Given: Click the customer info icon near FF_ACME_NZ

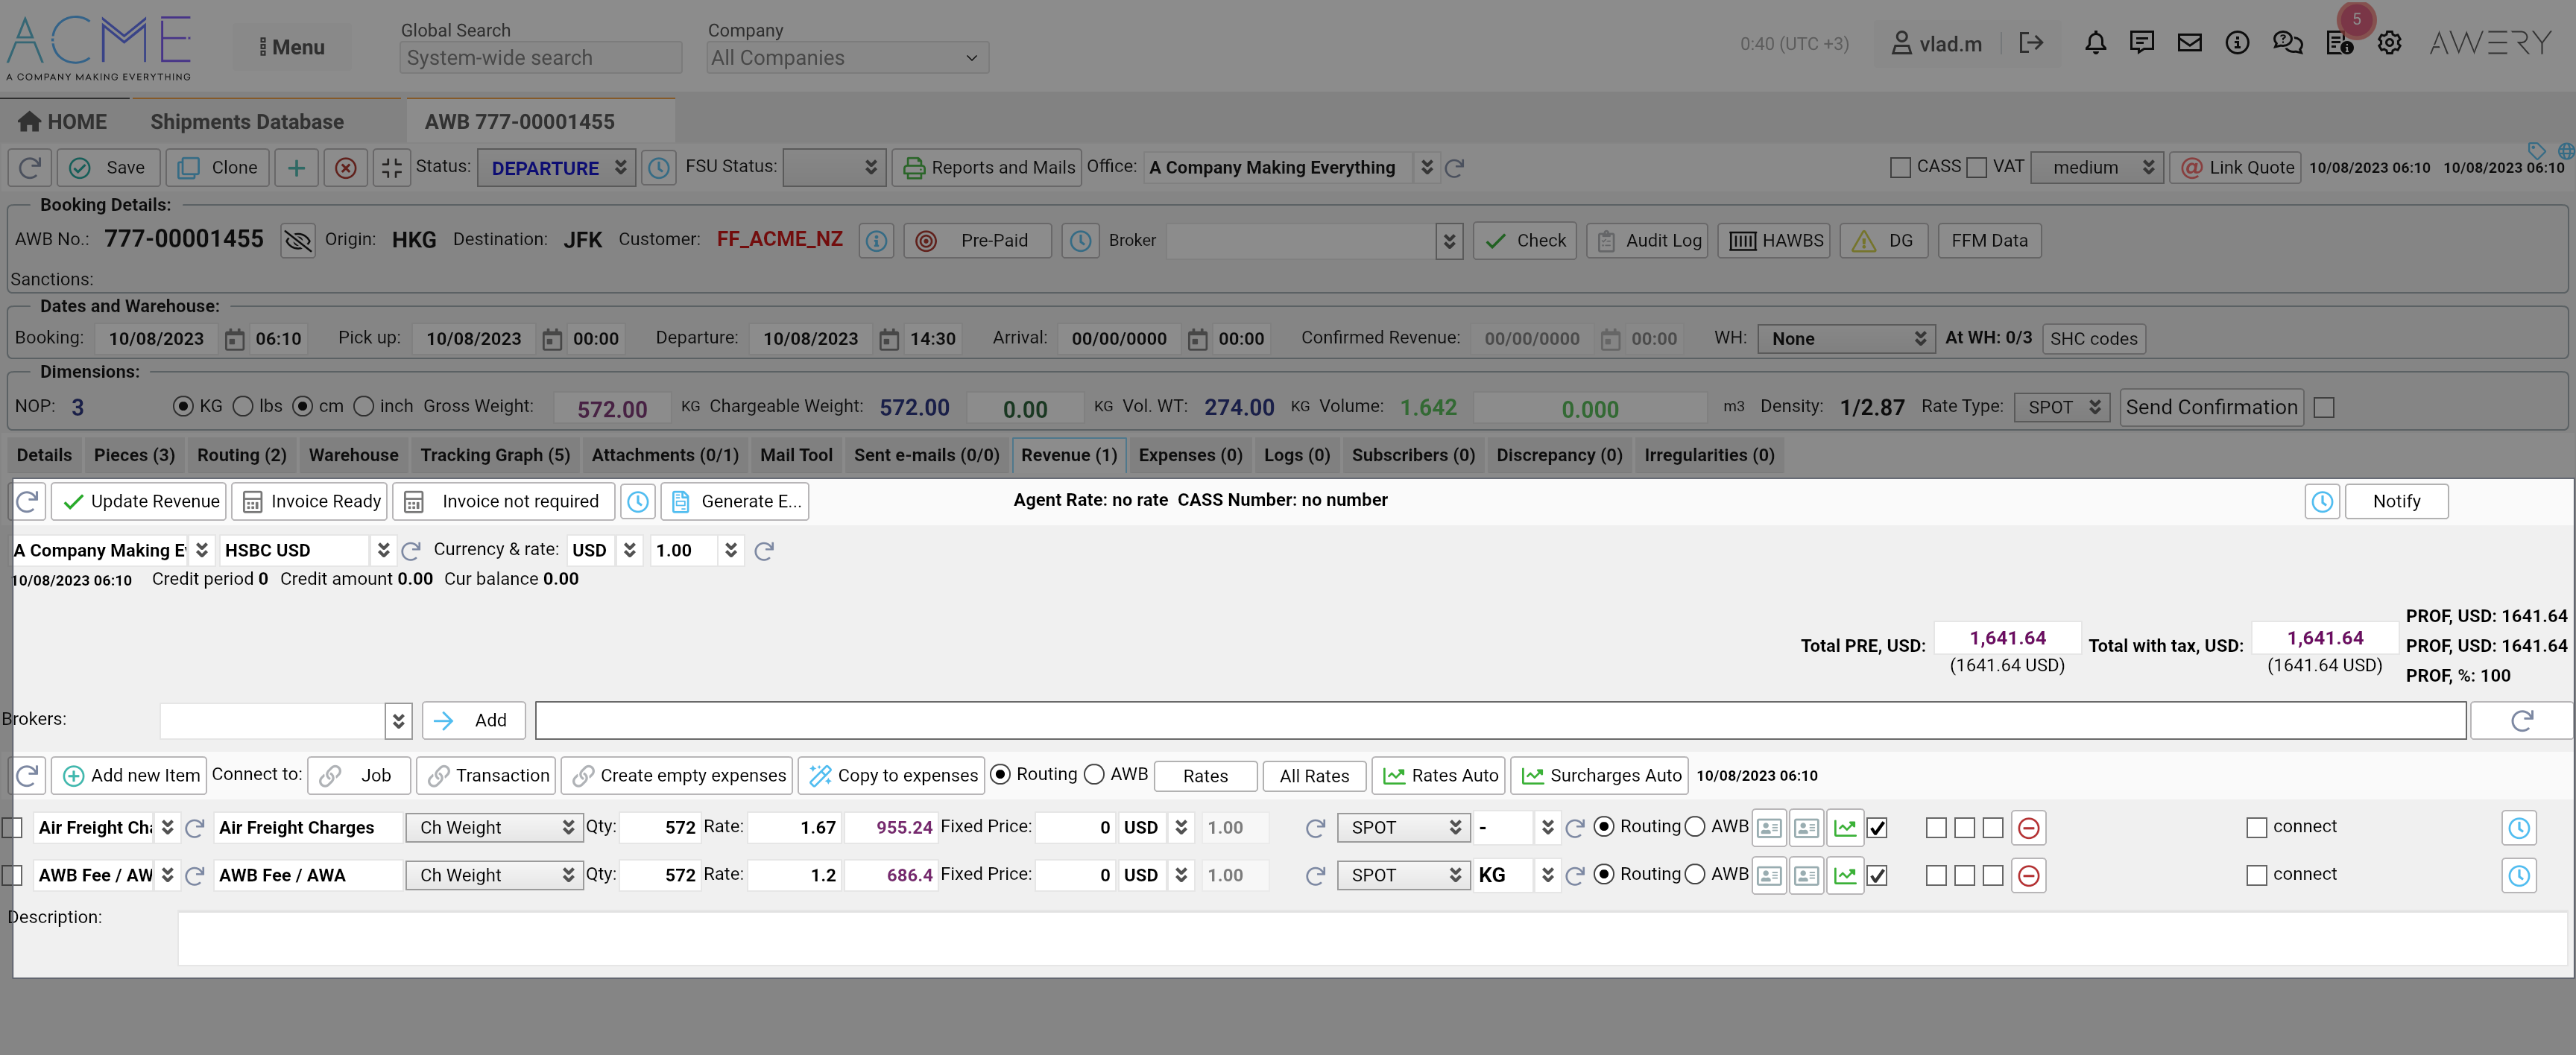Looking at the screenshot, I should pos(876,241).
